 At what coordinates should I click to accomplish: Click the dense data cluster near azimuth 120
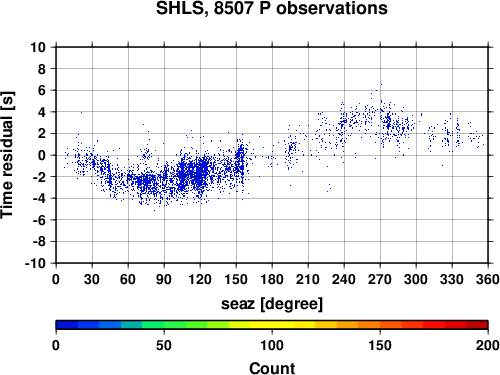point(199,173)
